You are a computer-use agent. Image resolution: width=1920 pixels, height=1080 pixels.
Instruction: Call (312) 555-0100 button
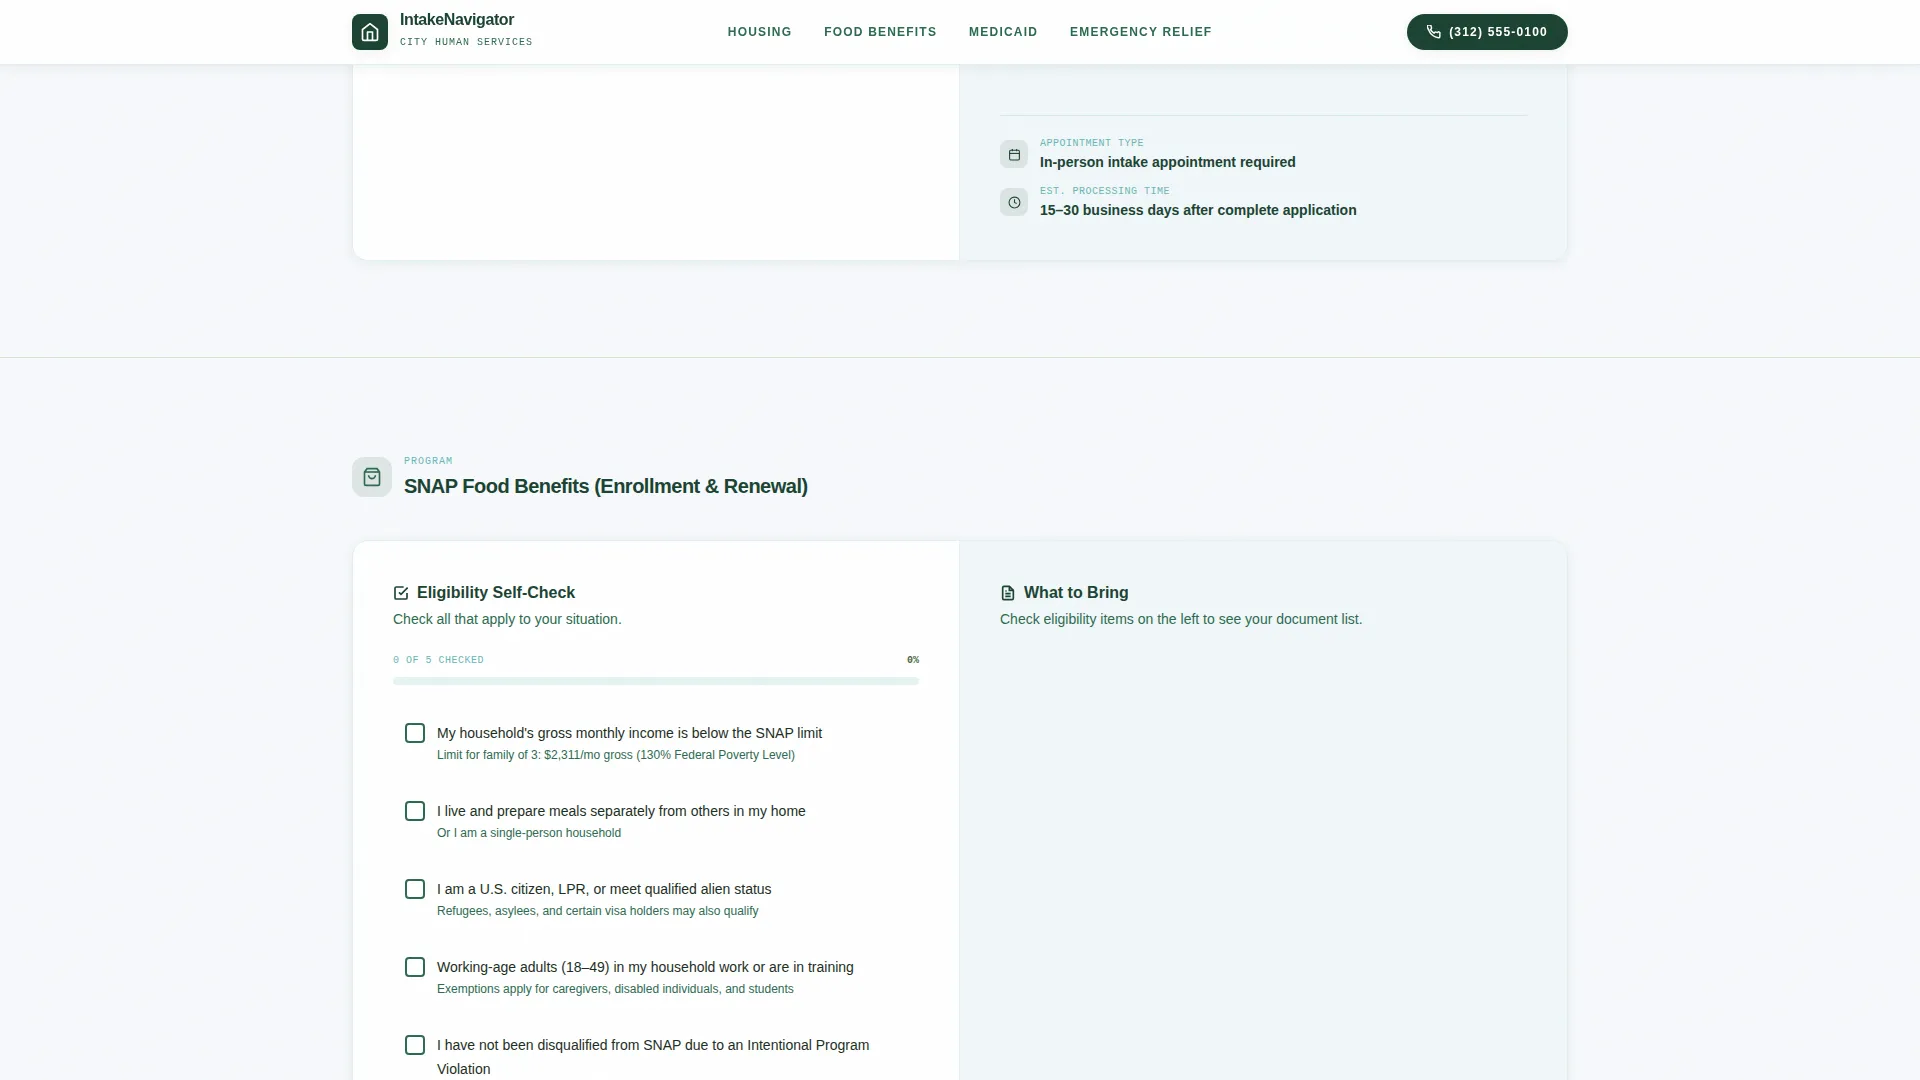[x=1487, y=32]
